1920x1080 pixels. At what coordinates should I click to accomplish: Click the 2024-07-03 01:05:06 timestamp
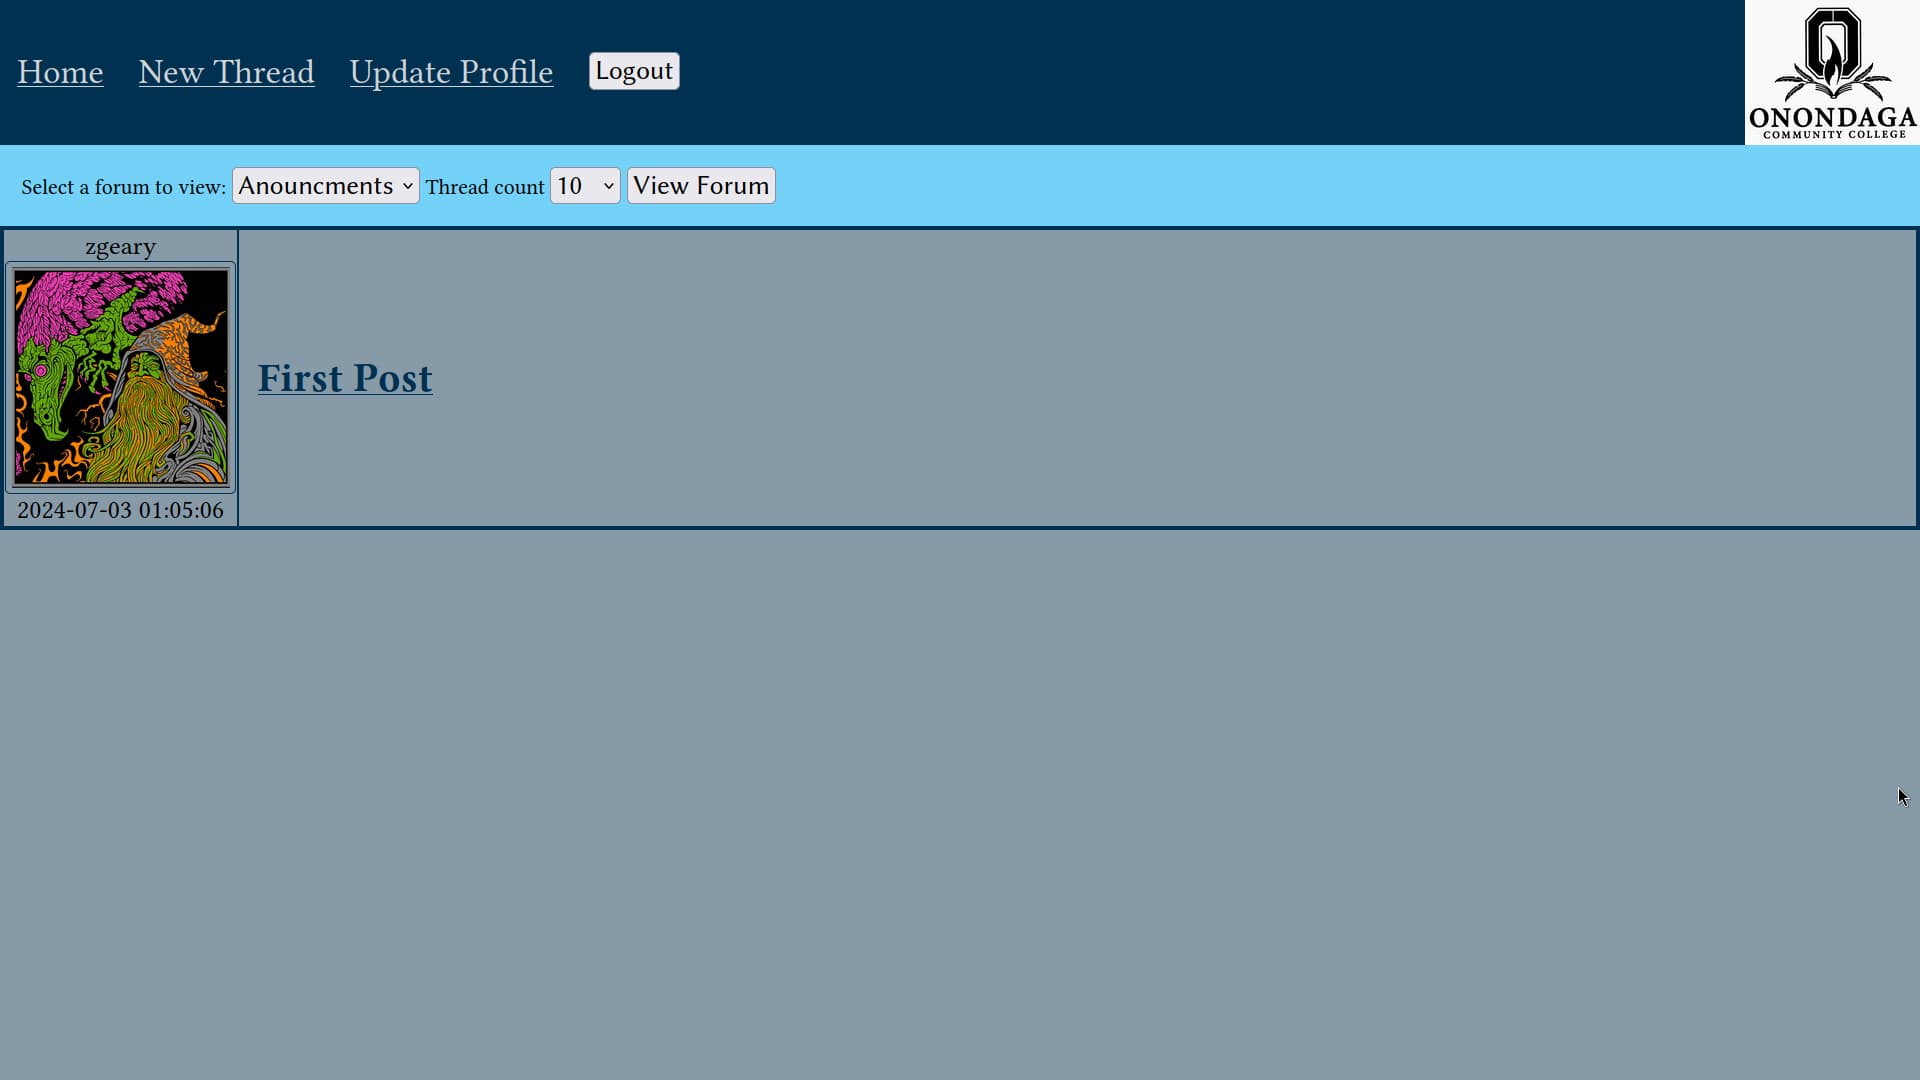coord(120,510)
